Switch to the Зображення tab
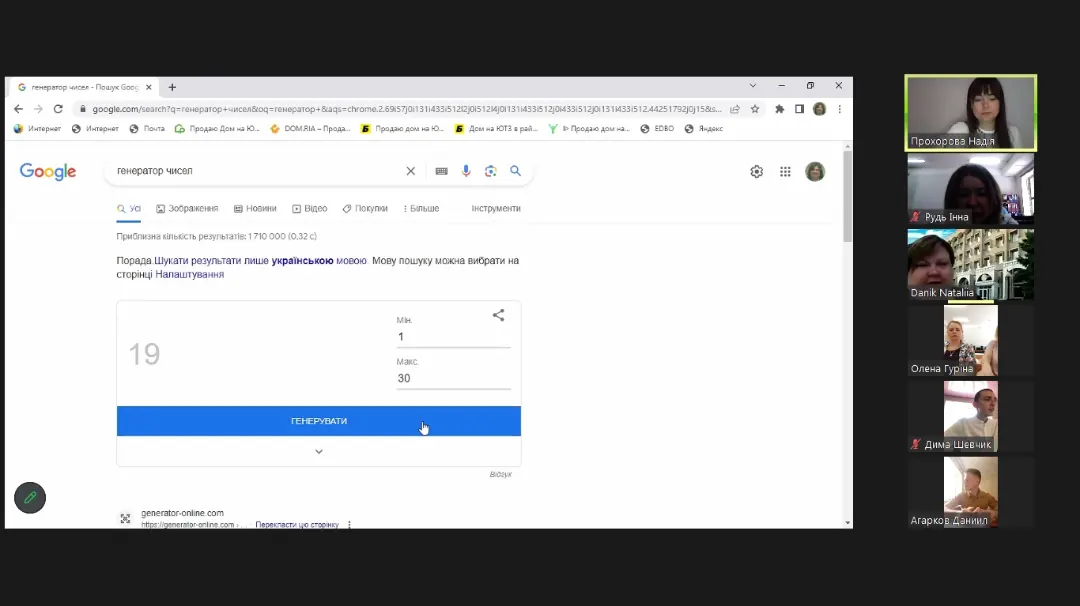 point(187,209)
